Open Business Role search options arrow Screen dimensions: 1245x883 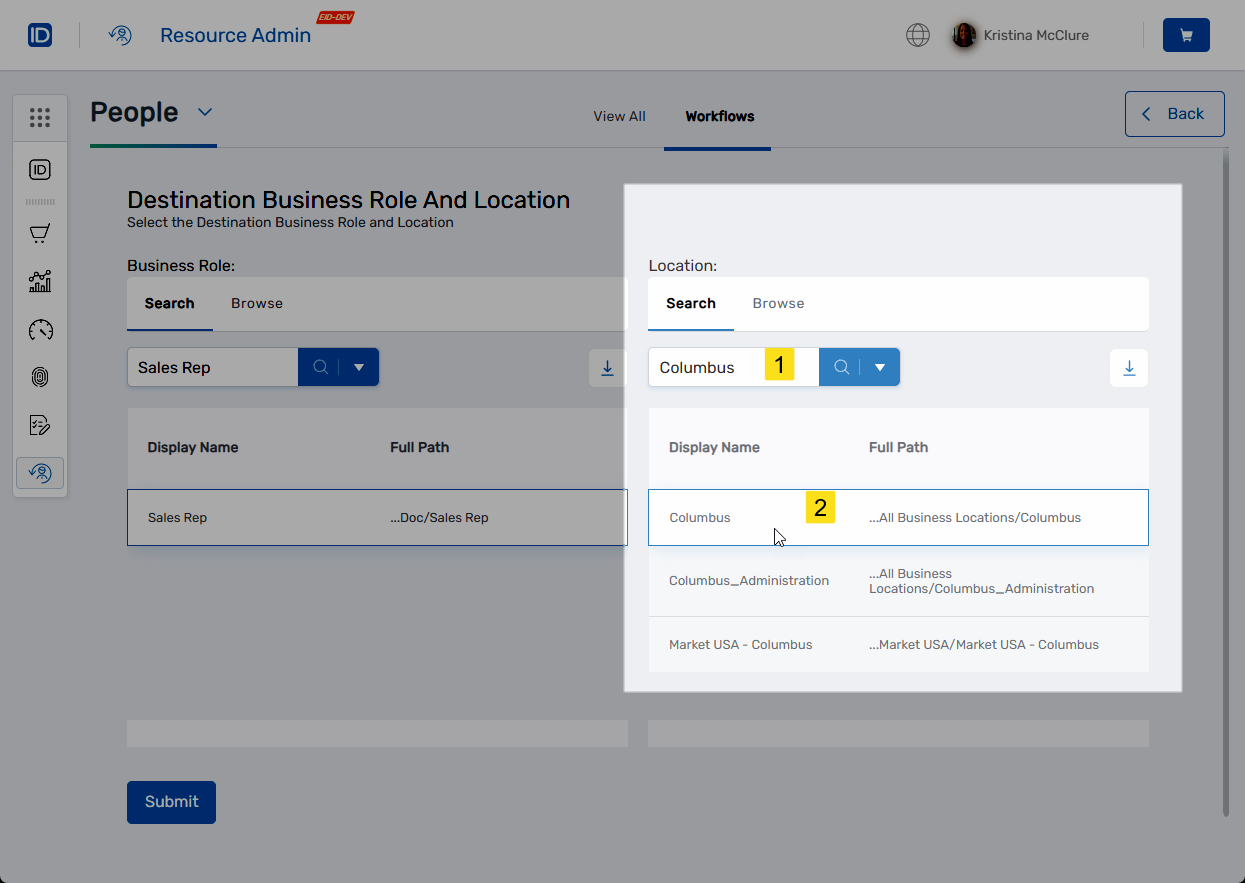pyautogui.click(x=359, y=367)
